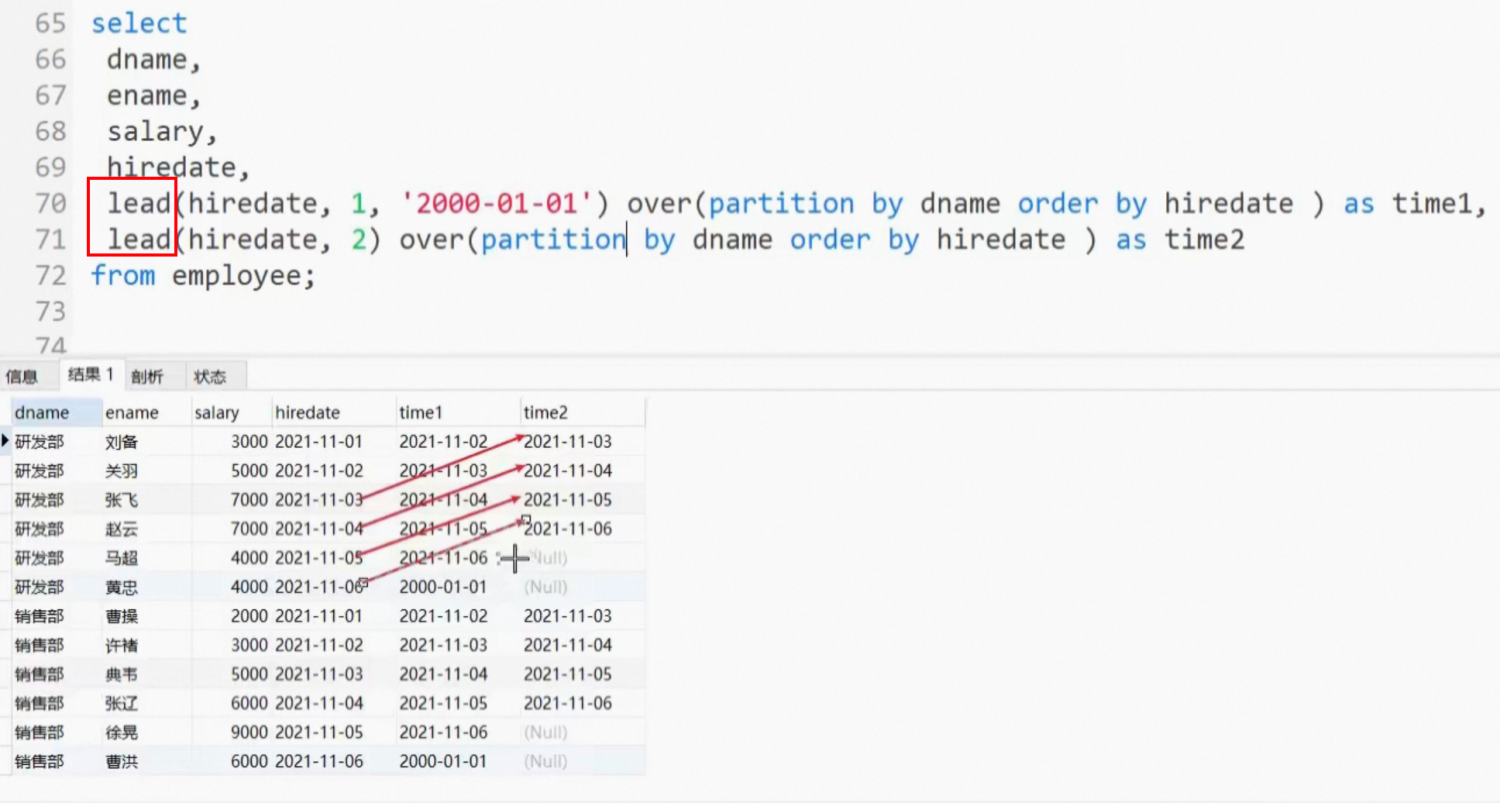
Task: Click the (Null) time2 cell in 黄忠's row
Action: 546,586
